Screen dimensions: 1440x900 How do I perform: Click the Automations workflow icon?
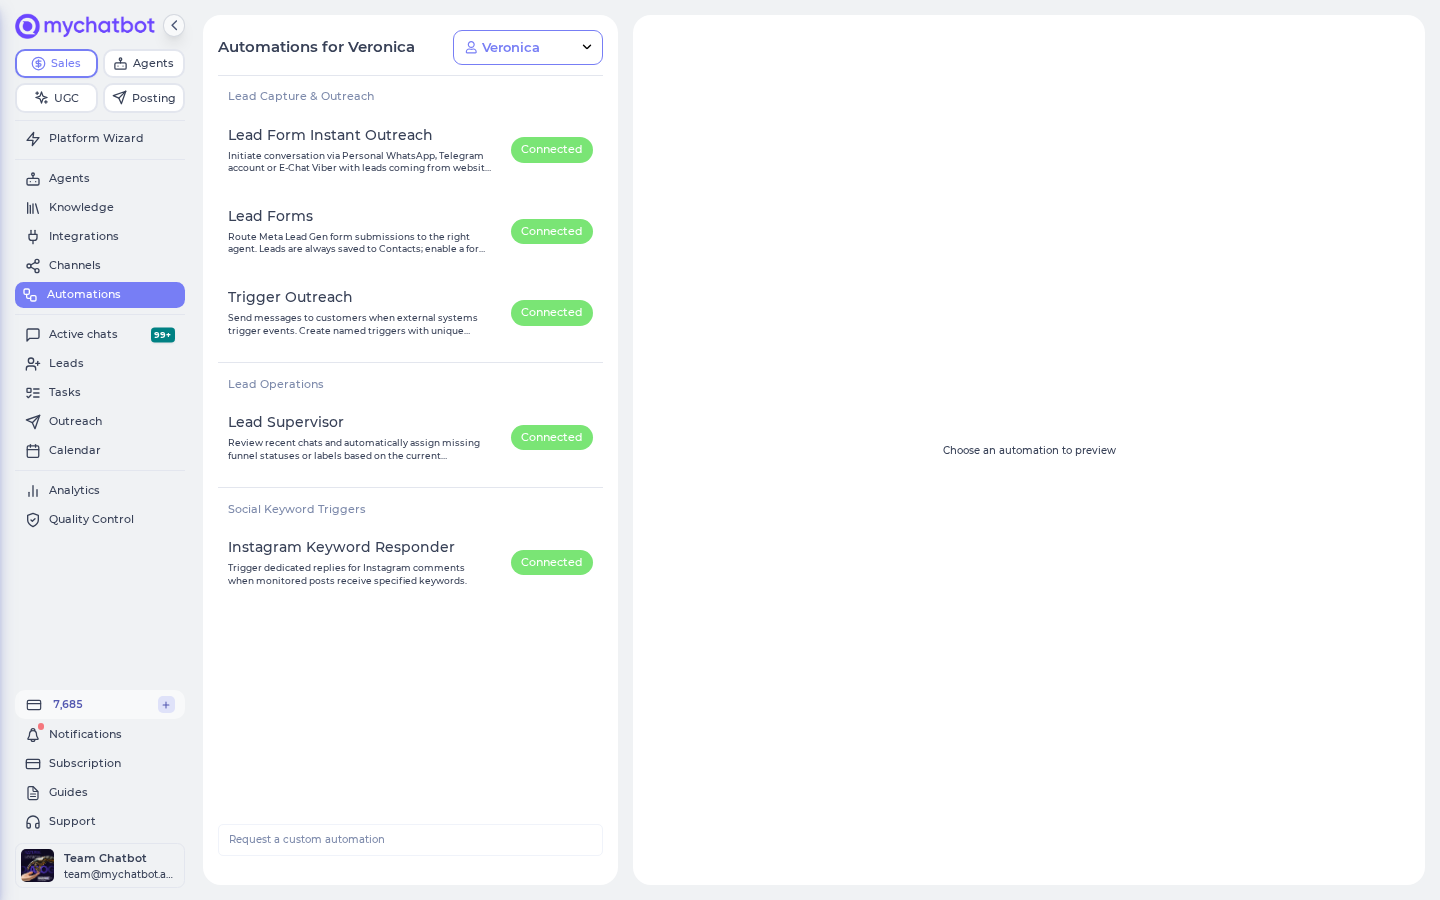tap(30, 295)
